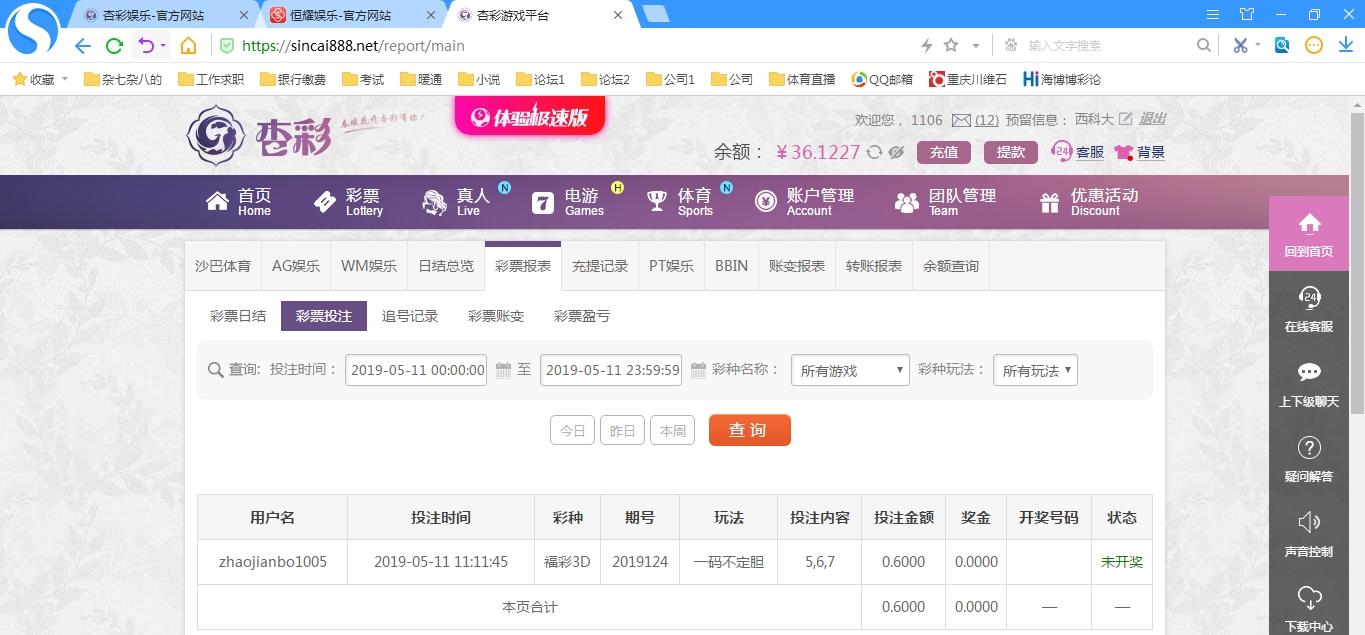This screenshot has height=635, width=1365.
Task: Hide the balance with the eye icon
Action: pyautogui.click(x=896, y=152)
